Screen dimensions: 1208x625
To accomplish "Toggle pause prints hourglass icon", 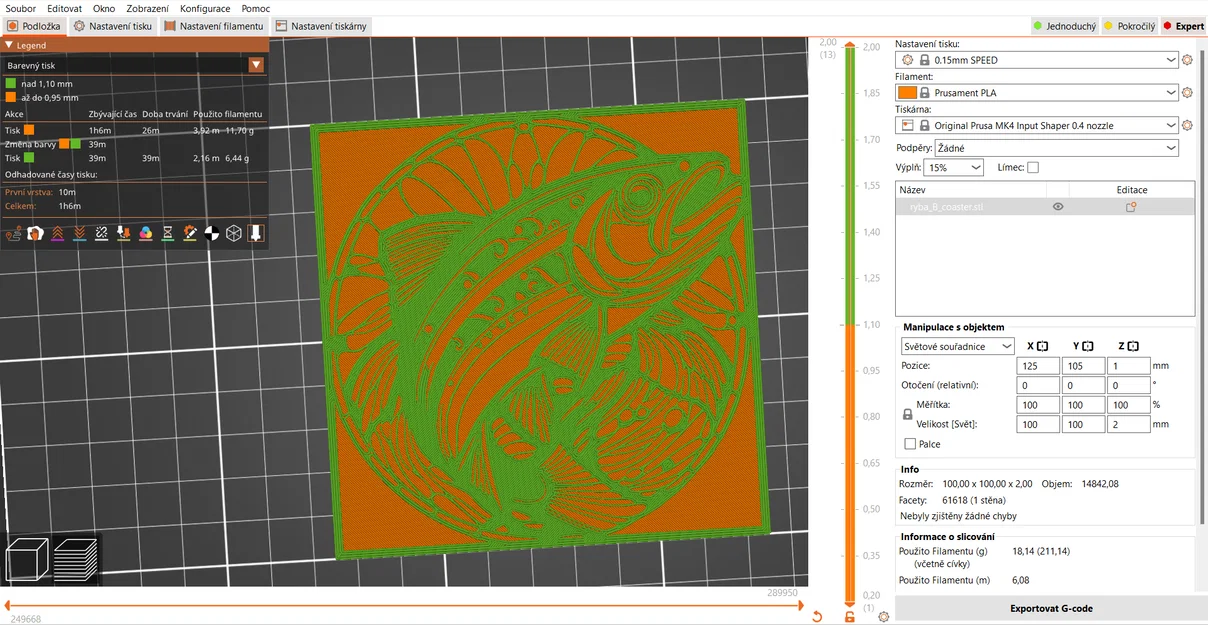I will (x=167, y=233).
